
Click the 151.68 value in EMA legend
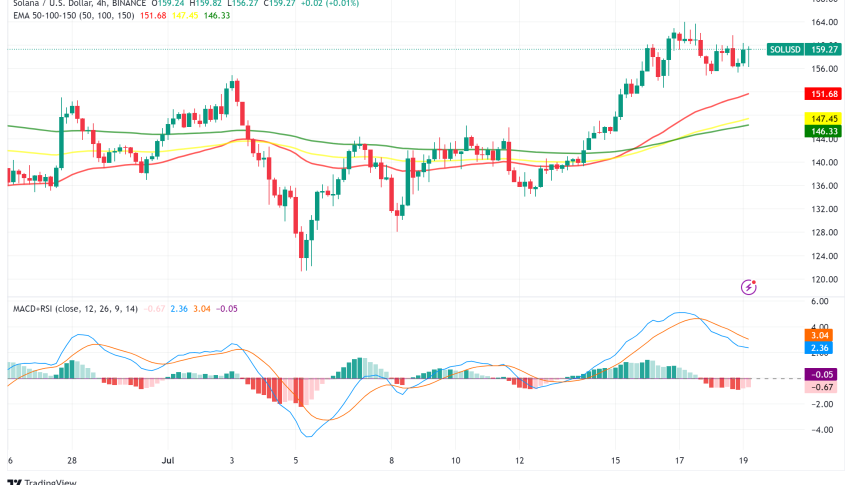[153, 16]
